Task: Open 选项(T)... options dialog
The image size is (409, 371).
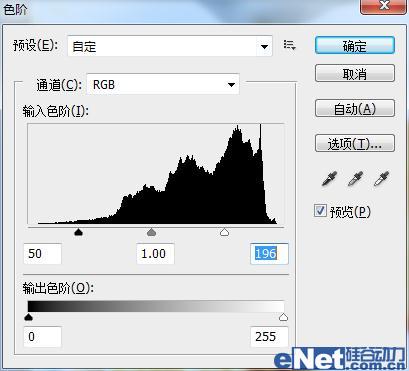Action: [355, 143]
